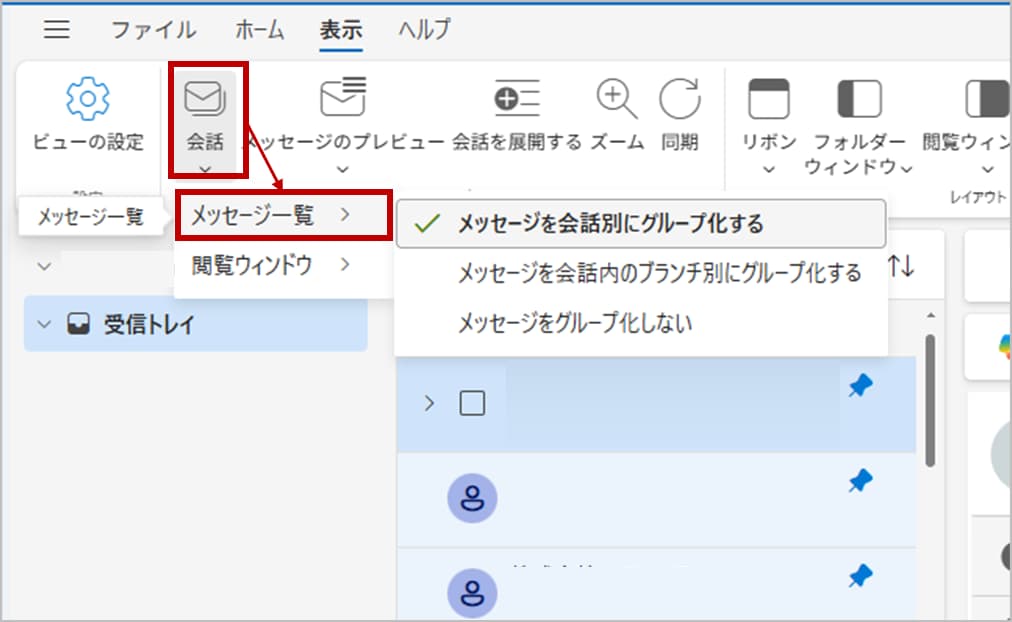The height and width of the screenshot is (622, 1012).
Task: Switch to the ホーム tab
Action: [259, 30]
